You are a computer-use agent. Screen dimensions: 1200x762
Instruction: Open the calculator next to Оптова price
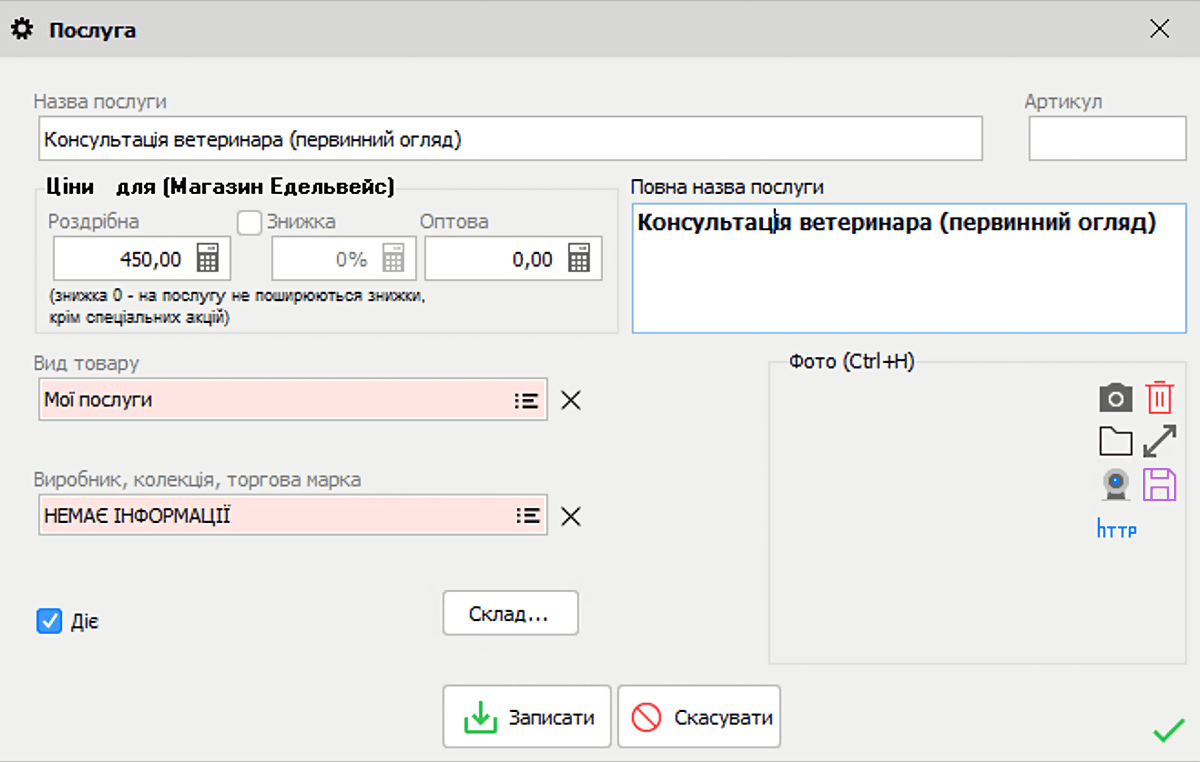579,258
